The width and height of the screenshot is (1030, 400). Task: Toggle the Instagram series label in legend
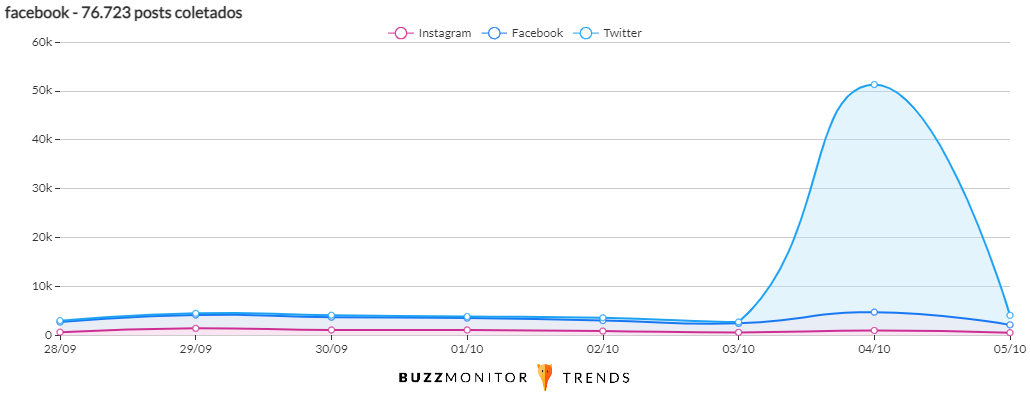click(445, 33)
